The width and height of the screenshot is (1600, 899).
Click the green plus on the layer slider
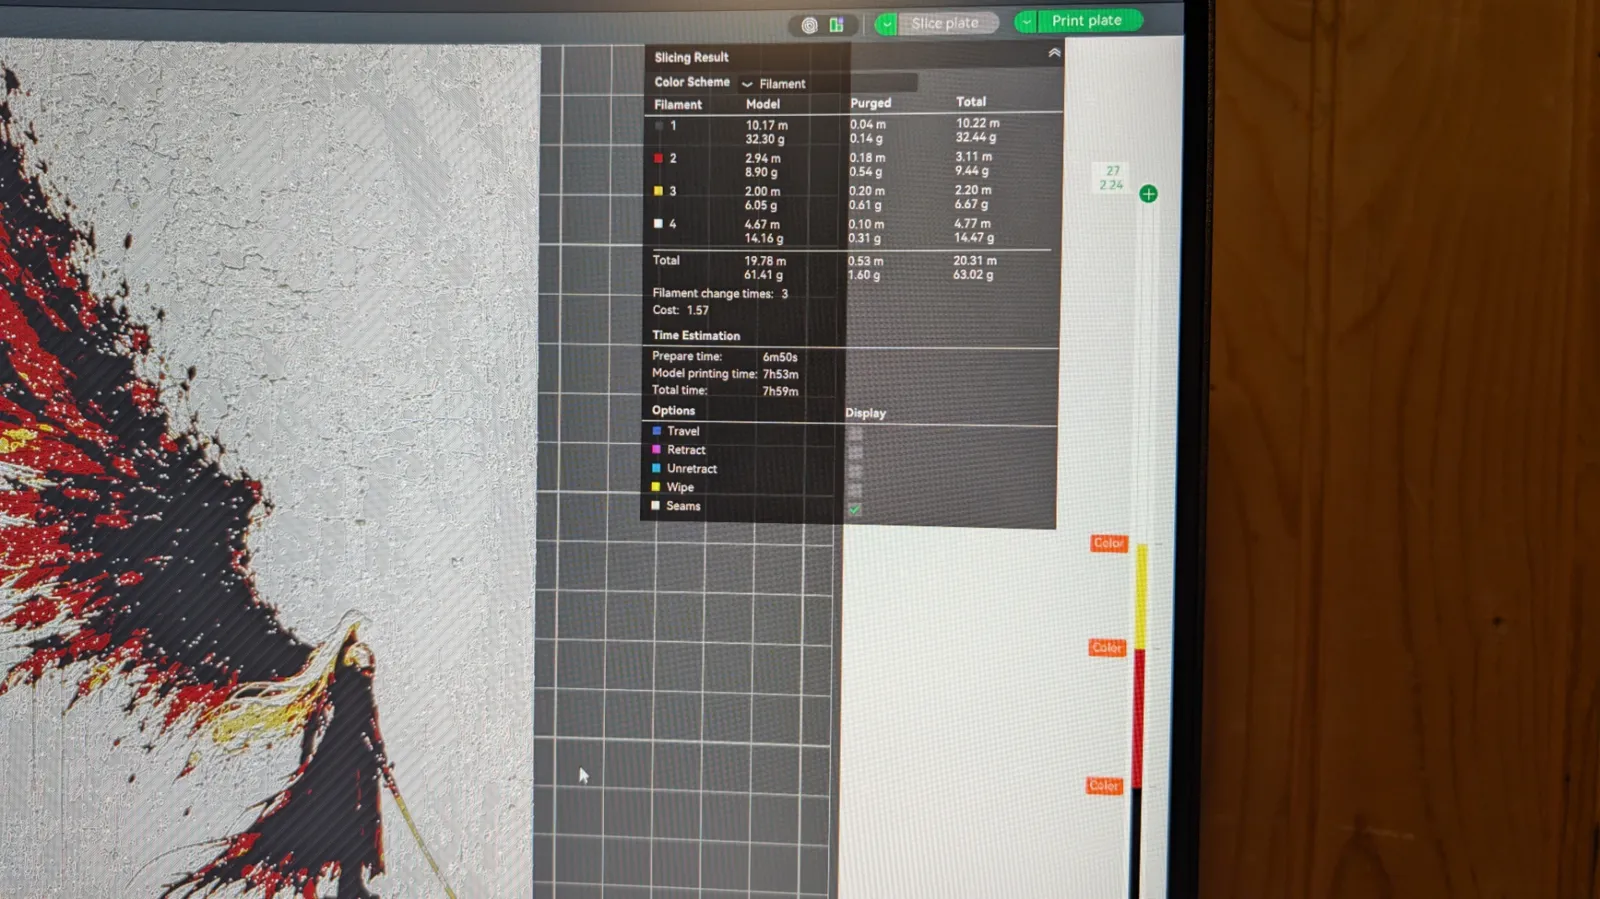click(1148, 194)
